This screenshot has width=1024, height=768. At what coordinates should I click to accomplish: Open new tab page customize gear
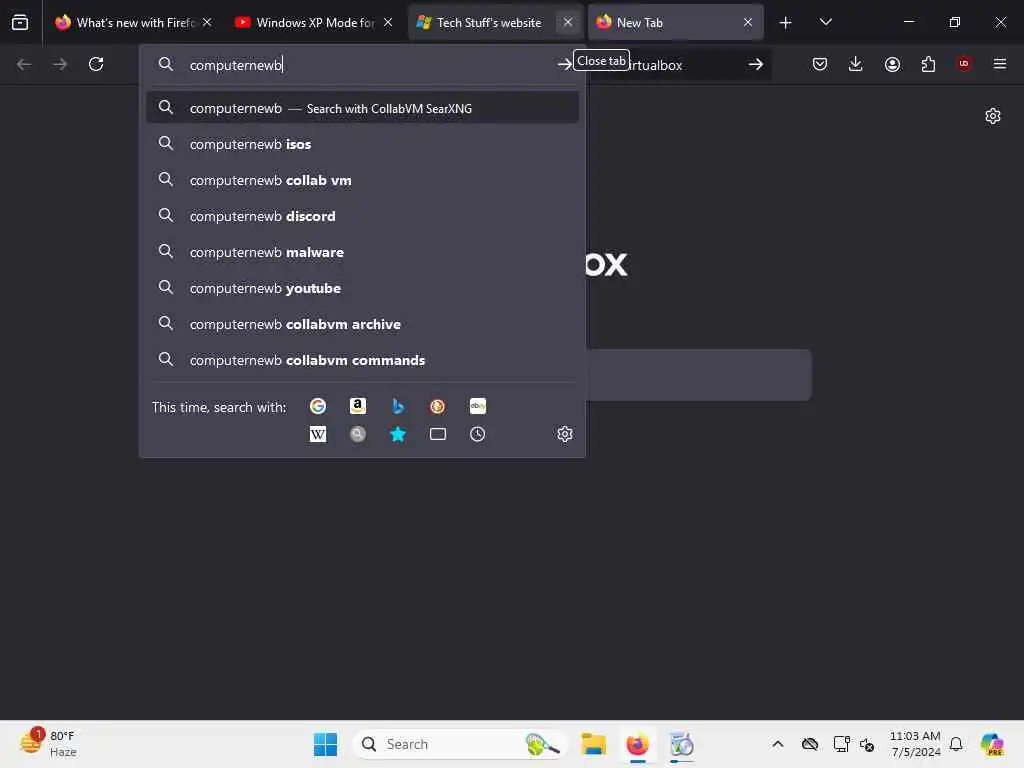click(993, 116)
